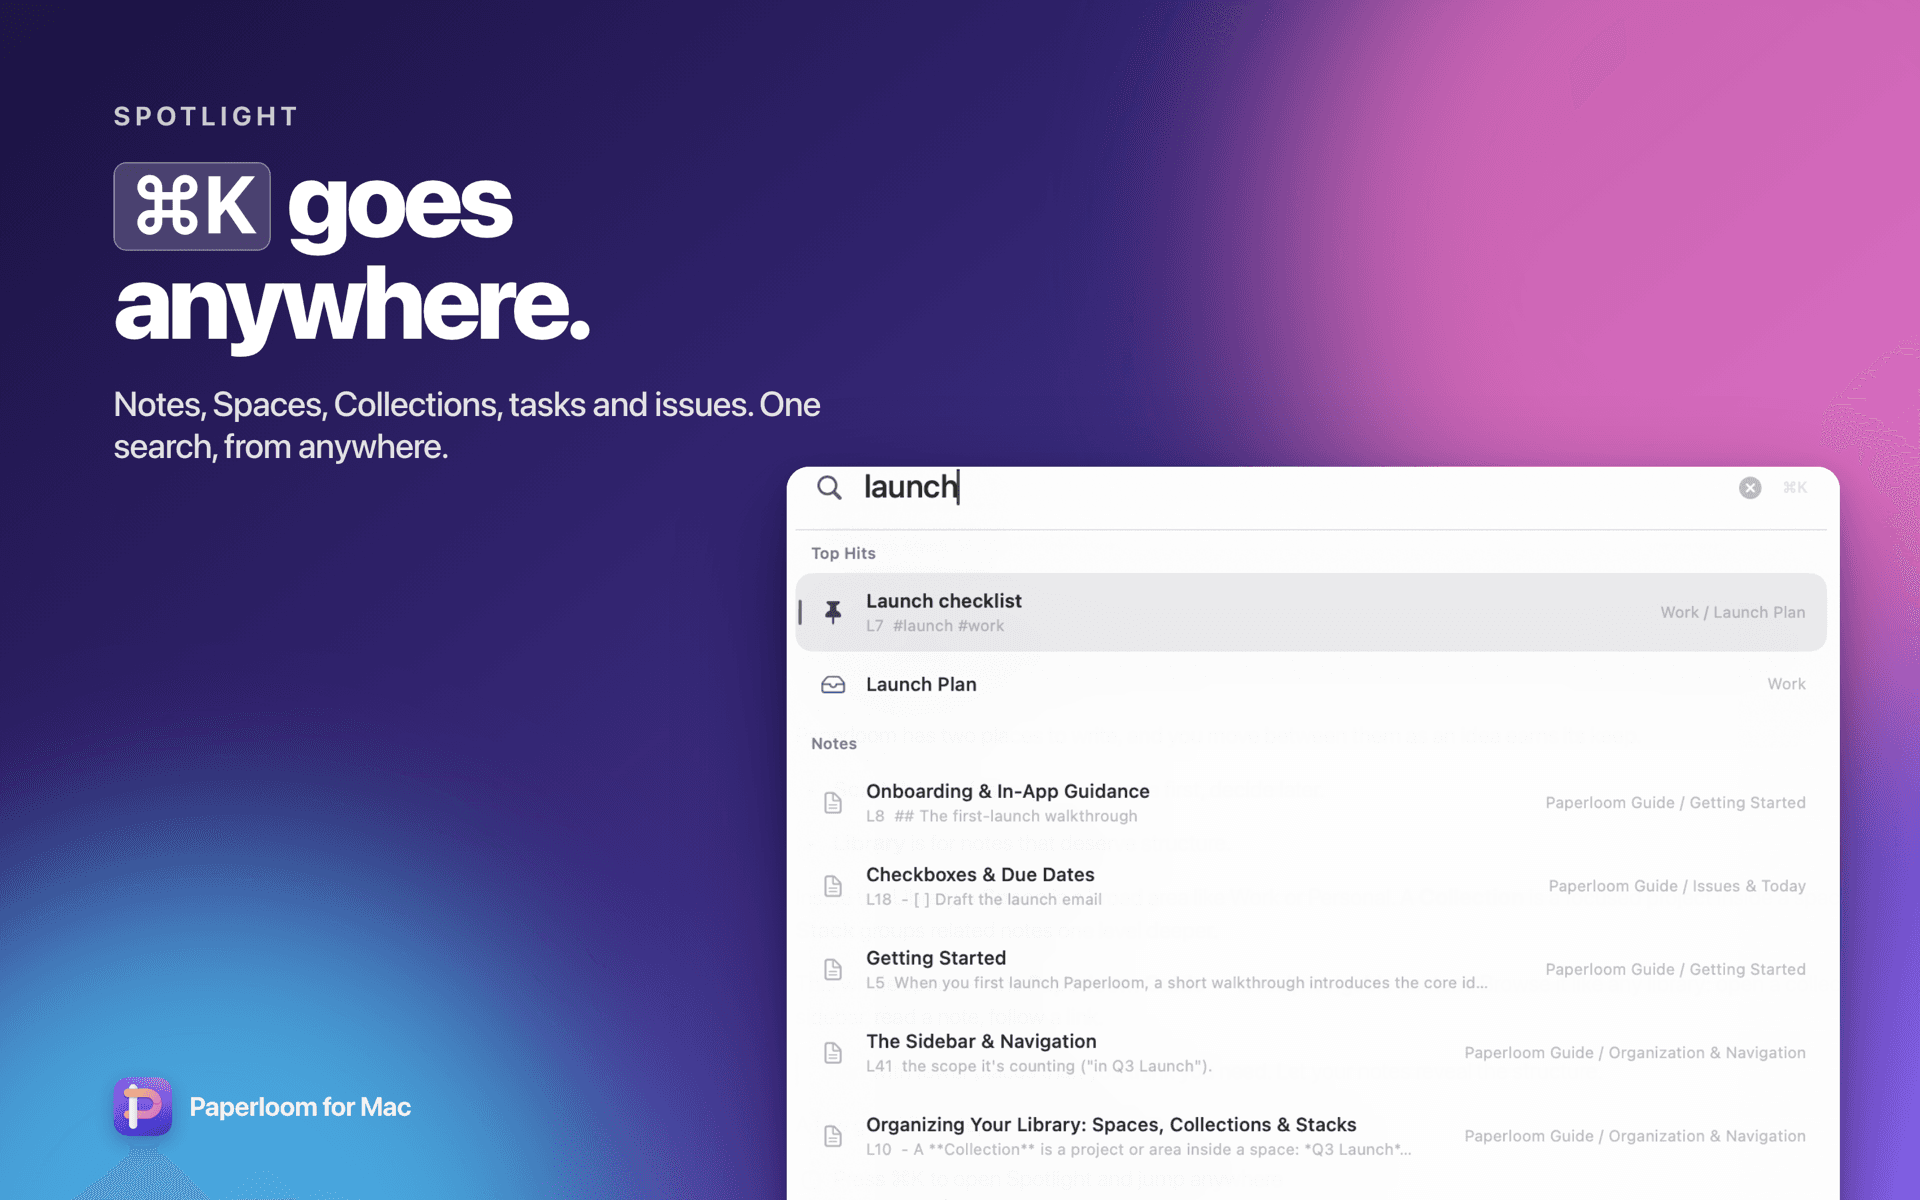Open Organizing Your Library: Spaces, Collections & Stacks
The width and height of the screenshot is (1920, 1200).
1311,1136
